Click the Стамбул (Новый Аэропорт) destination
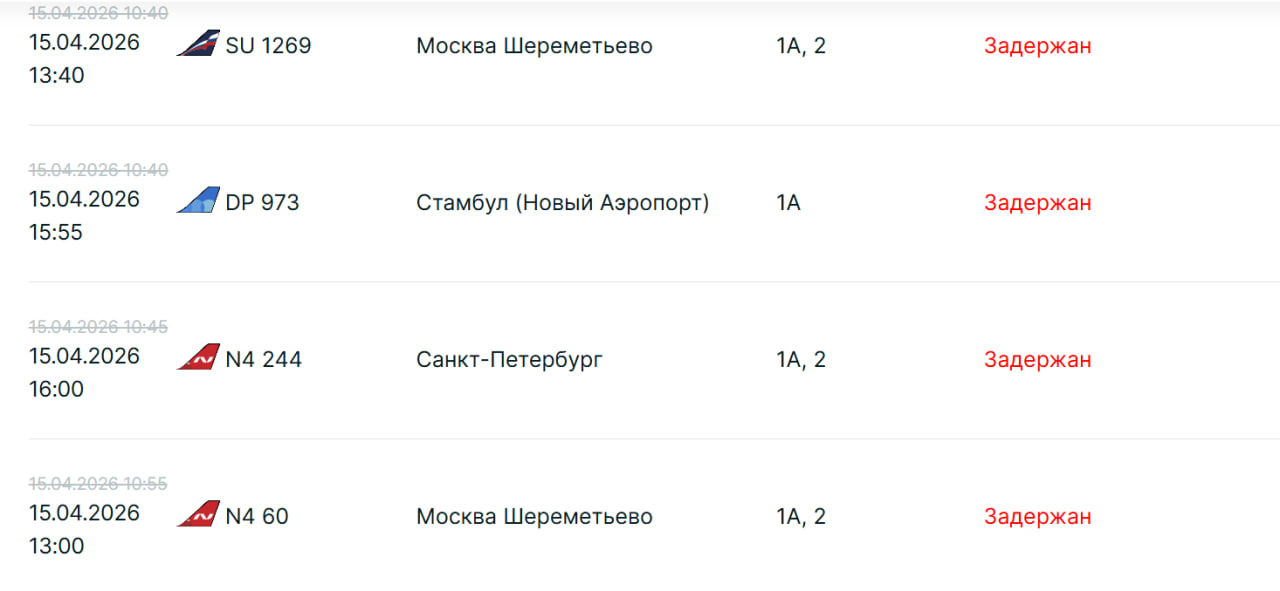This screenshot has width=1280, height=591. click(x=562, y=203)
